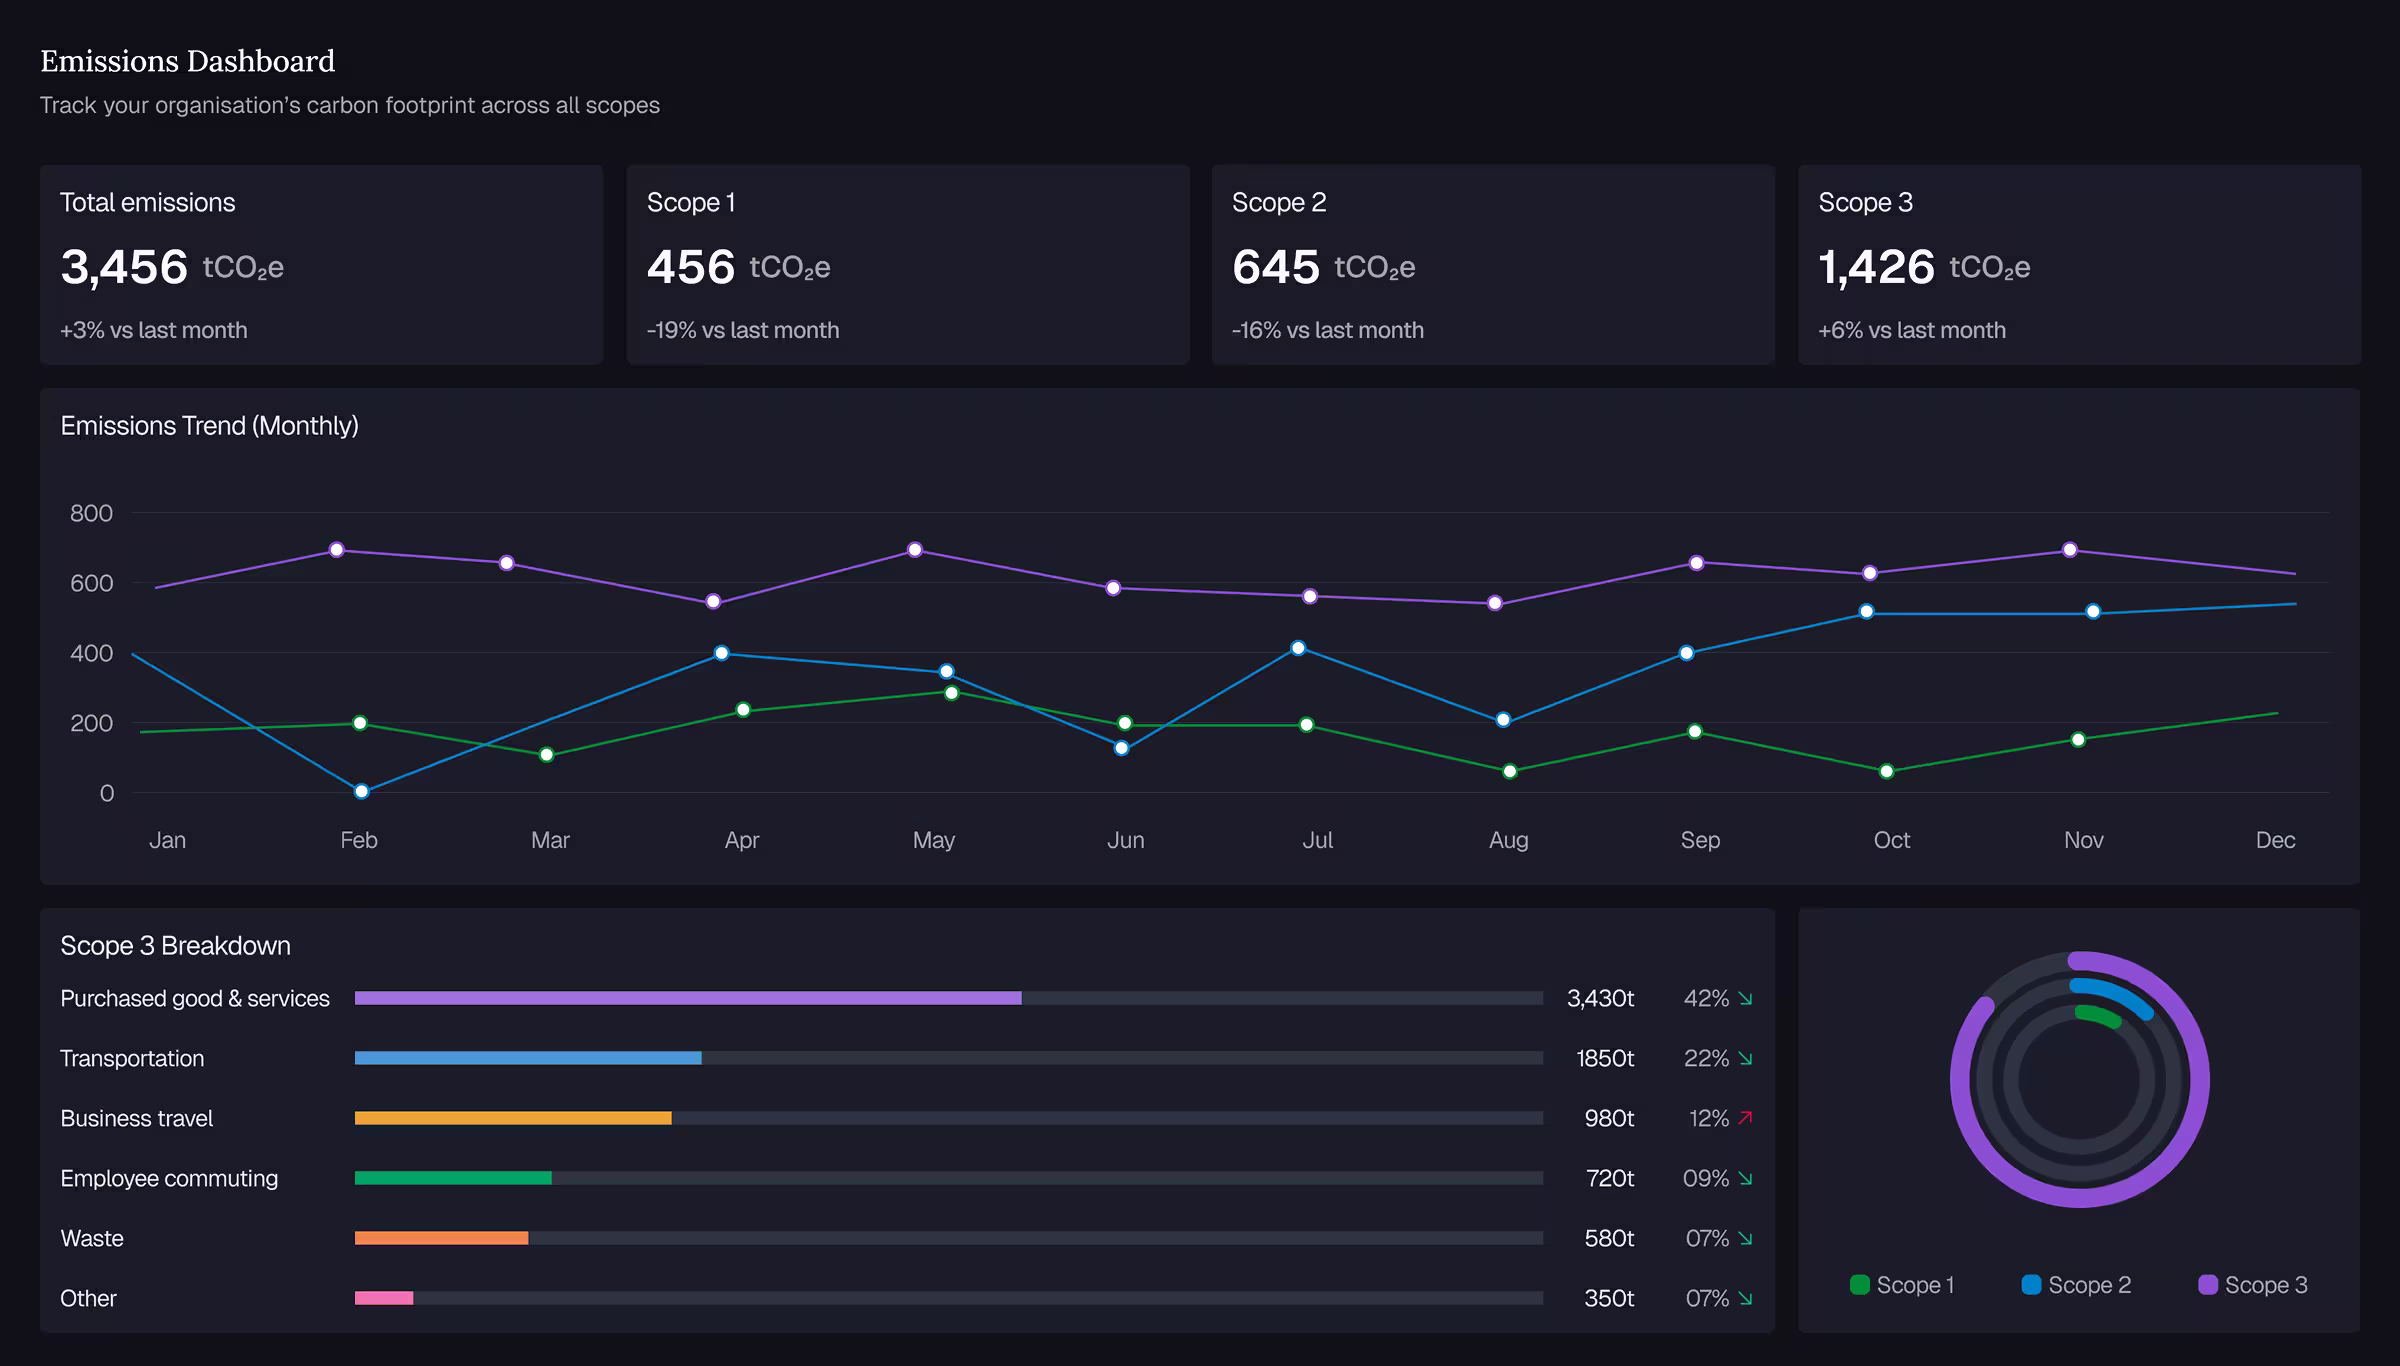Click the red up arrow for Business travel
The image size is (2400, 1366).
(1745, 1118)
